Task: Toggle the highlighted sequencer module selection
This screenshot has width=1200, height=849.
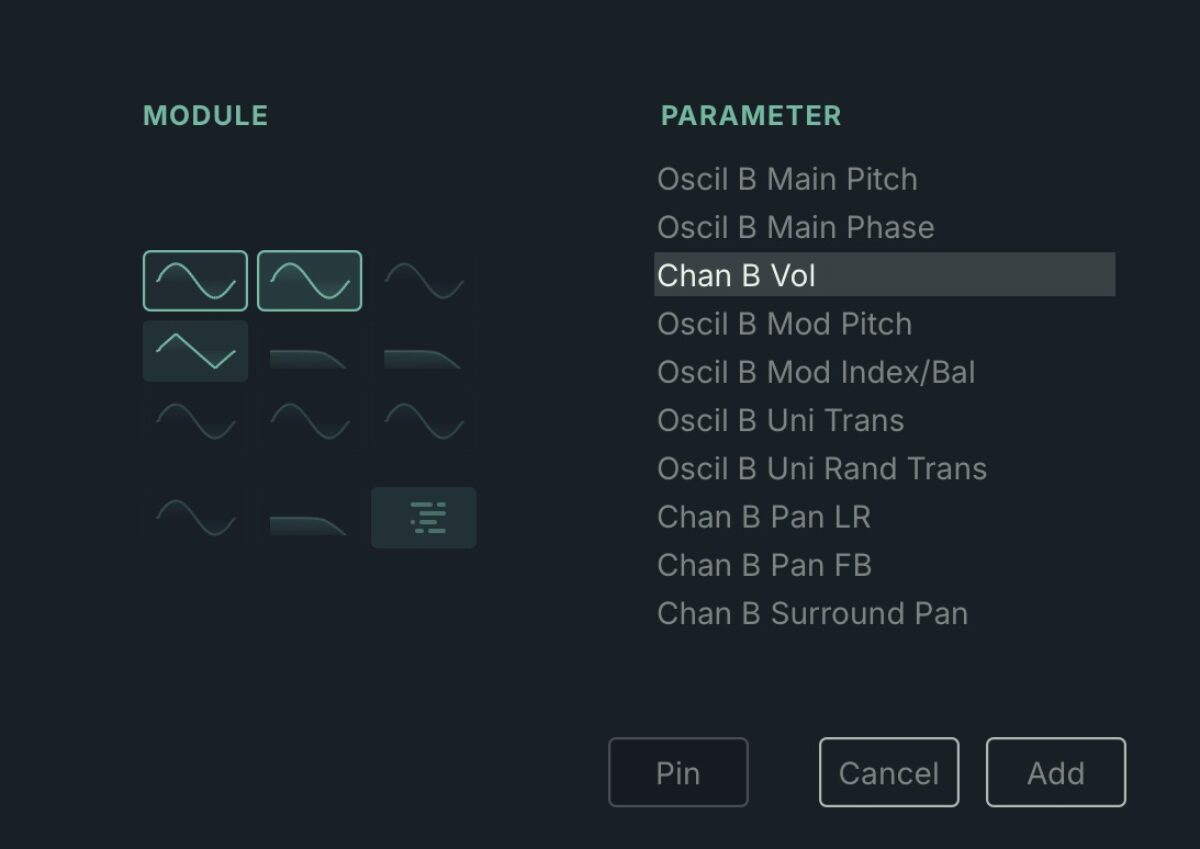Action: (x=423, y=517)
